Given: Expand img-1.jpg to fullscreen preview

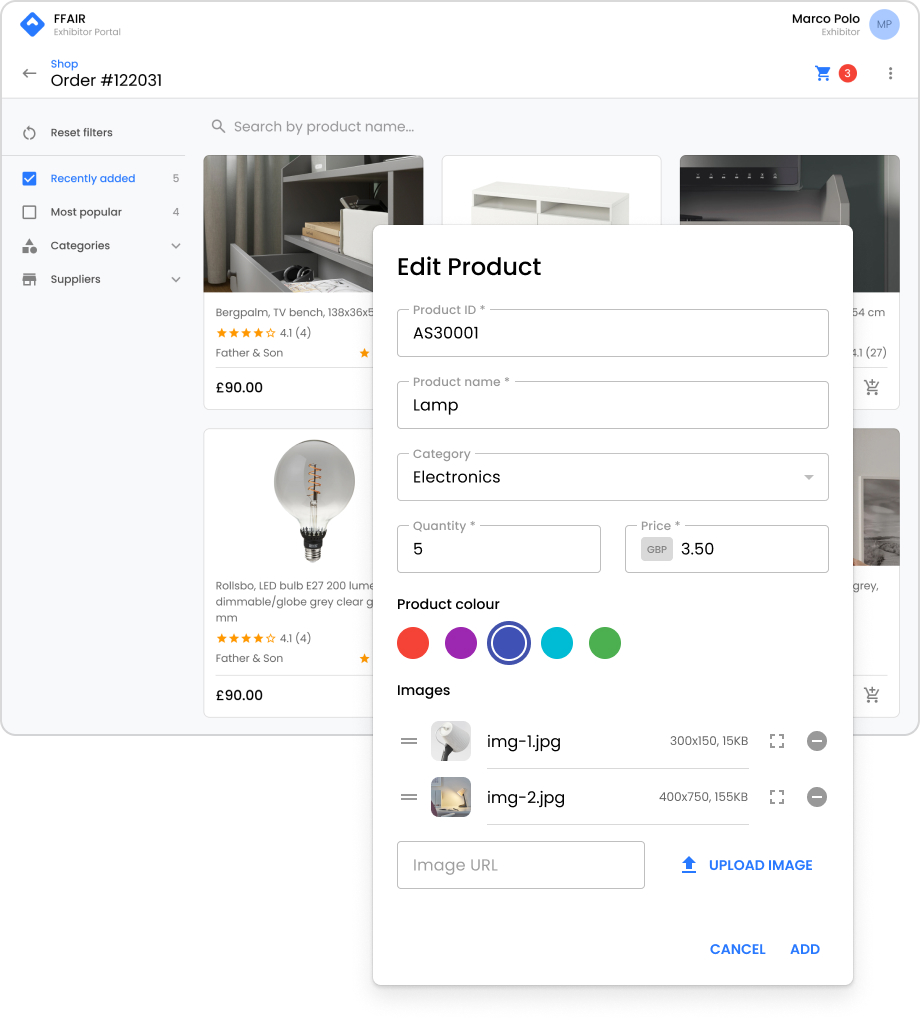Looking at the screenshot, I should 777,741.
